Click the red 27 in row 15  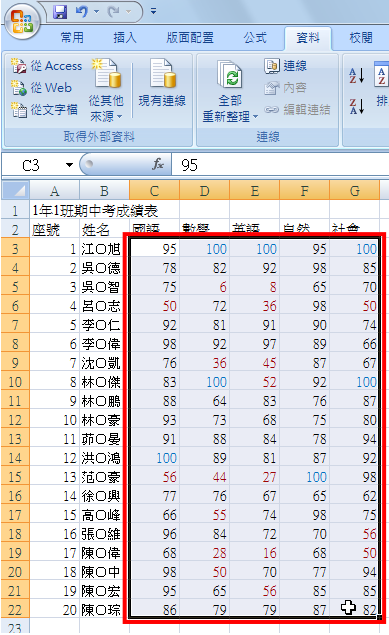click(x=255, y=477)
